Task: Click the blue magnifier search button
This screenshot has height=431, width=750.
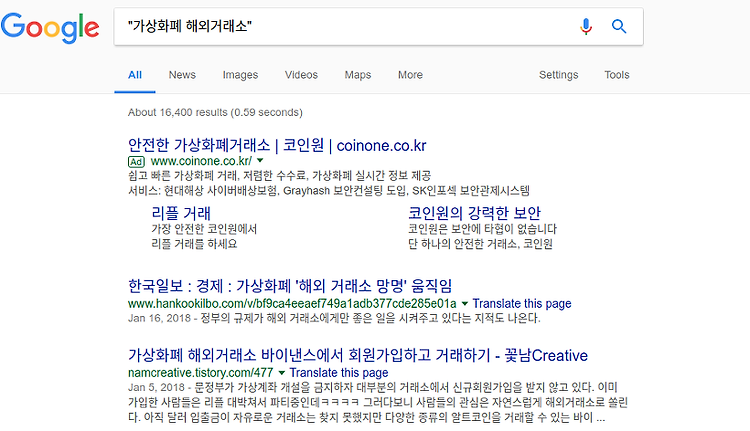Action: tap(619, 26)
